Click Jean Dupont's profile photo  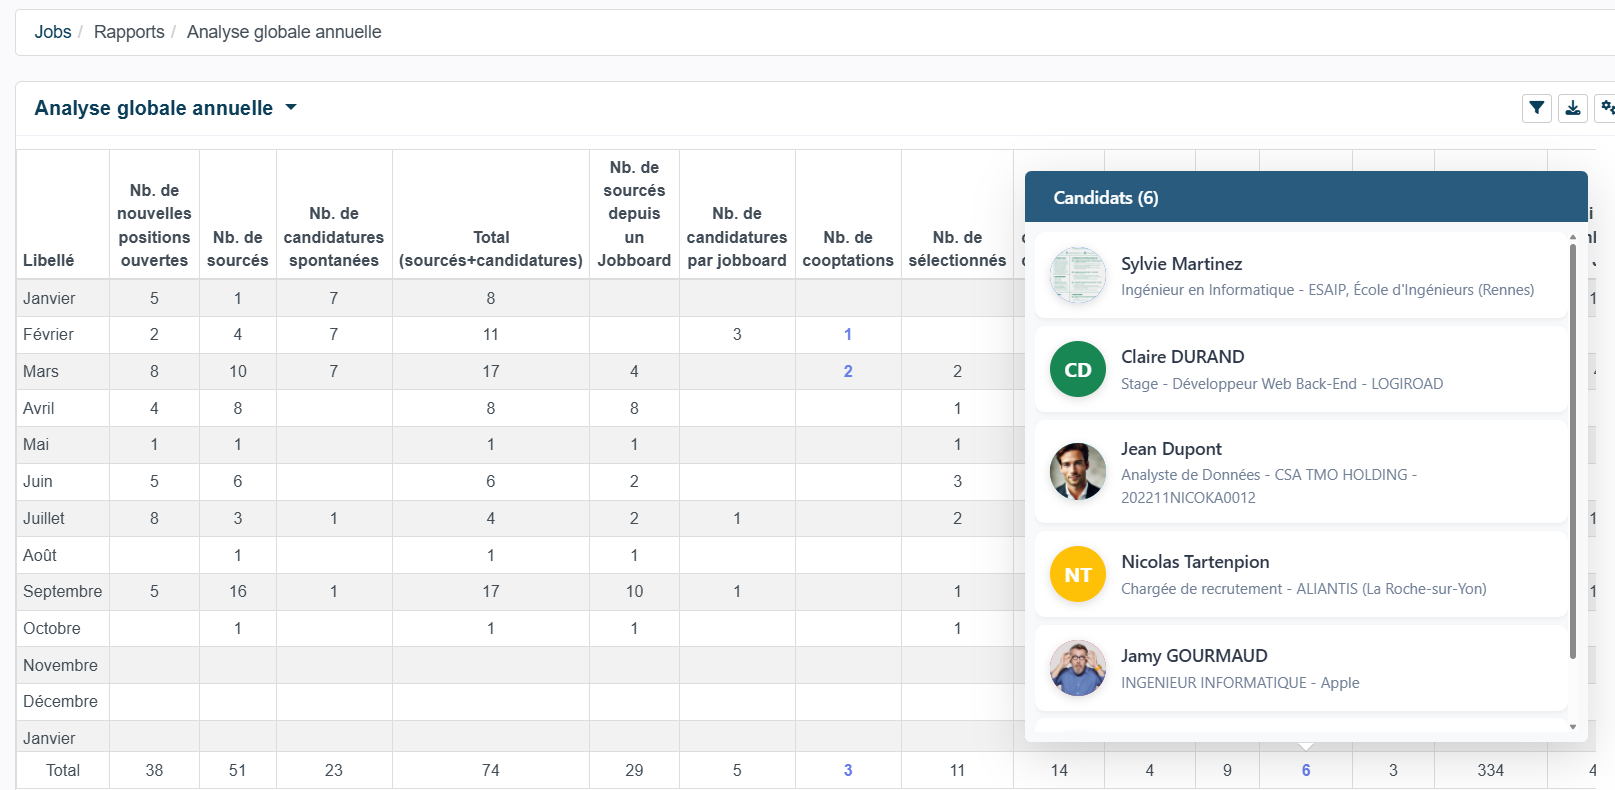tap(1078, 472)
